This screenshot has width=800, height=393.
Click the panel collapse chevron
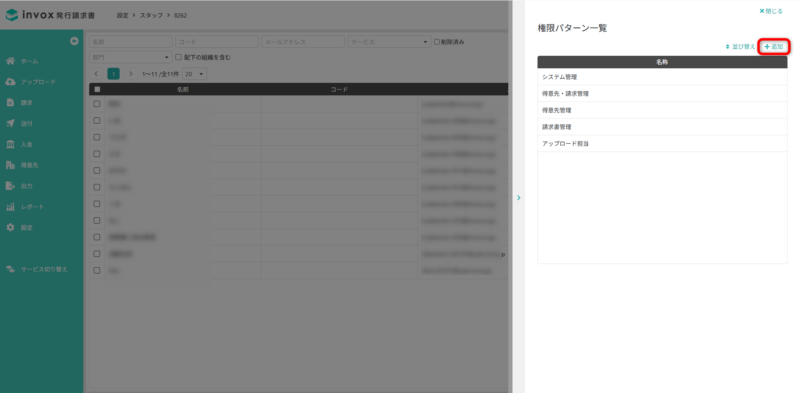[519, 198]
